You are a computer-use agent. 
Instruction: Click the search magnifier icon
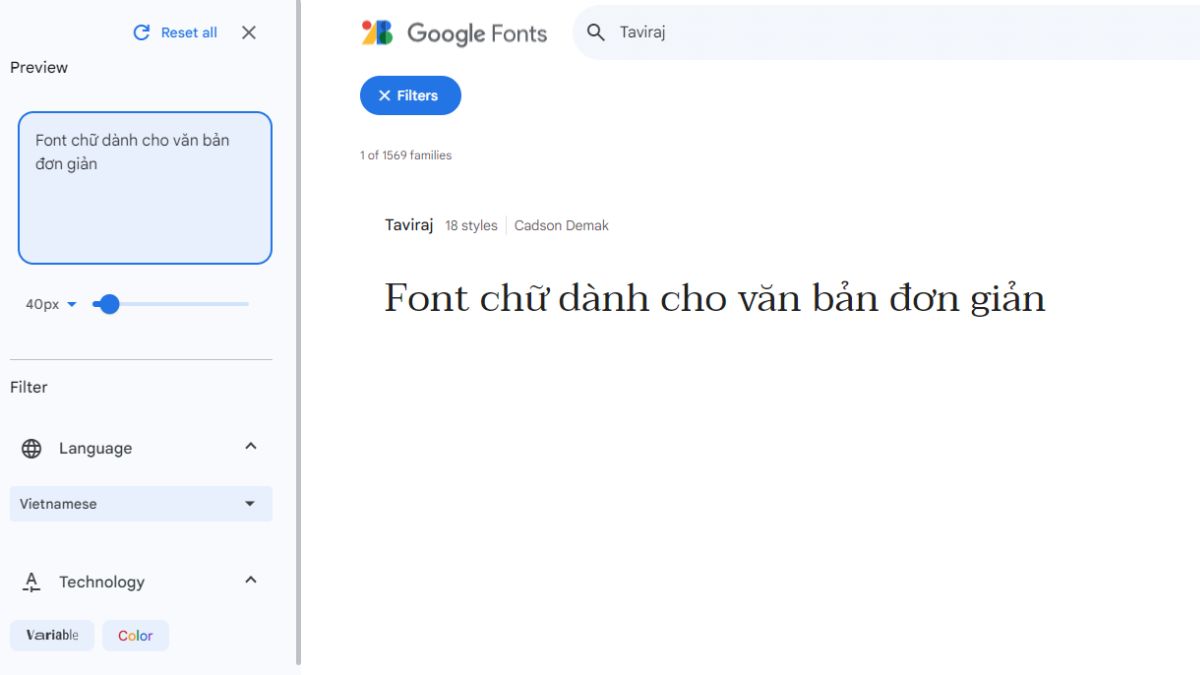pos(596,33)
